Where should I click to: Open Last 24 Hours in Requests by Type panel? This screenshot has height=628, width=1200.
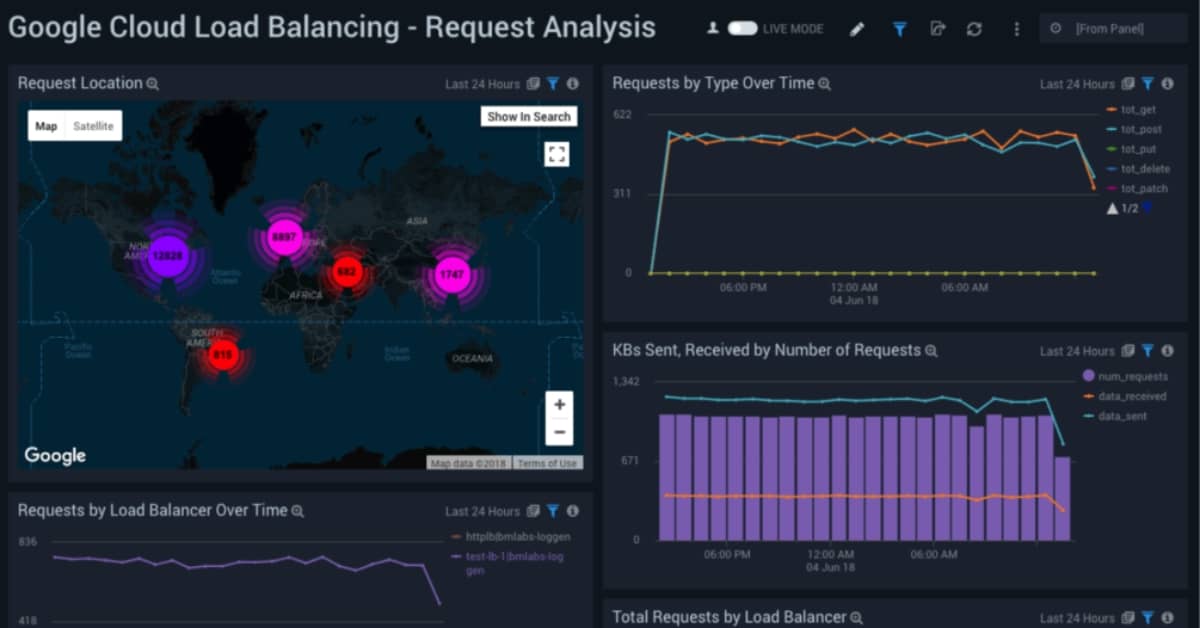point(1077,85)
